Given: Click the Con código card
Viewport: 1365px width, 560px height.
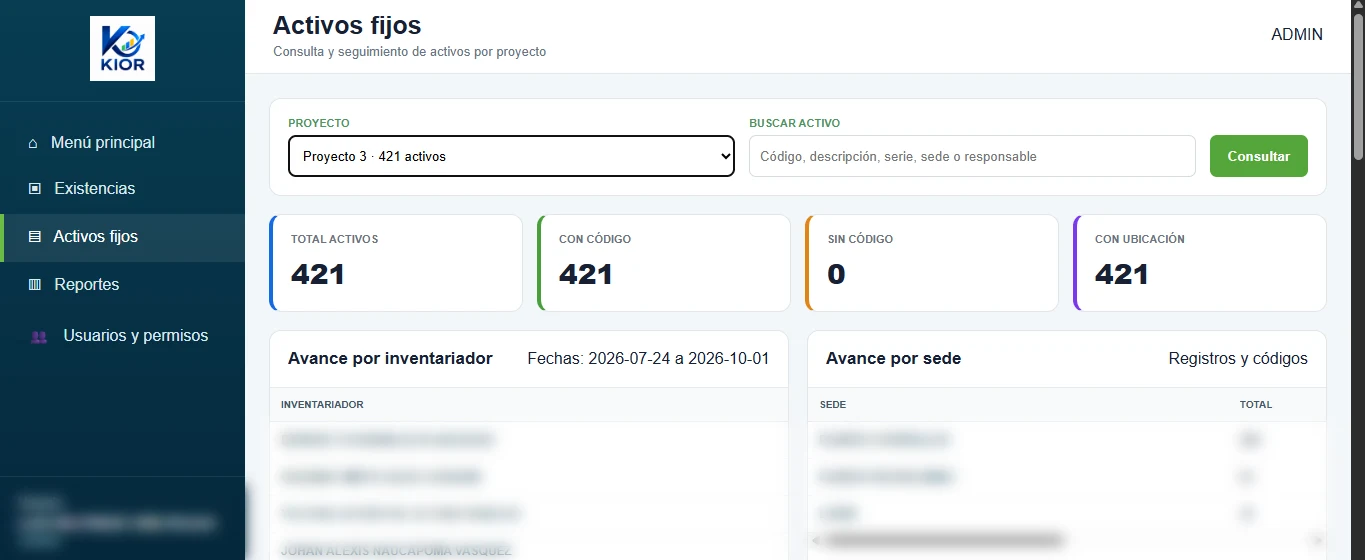Looking at the screenshot, I should click(x=664, y=263).
